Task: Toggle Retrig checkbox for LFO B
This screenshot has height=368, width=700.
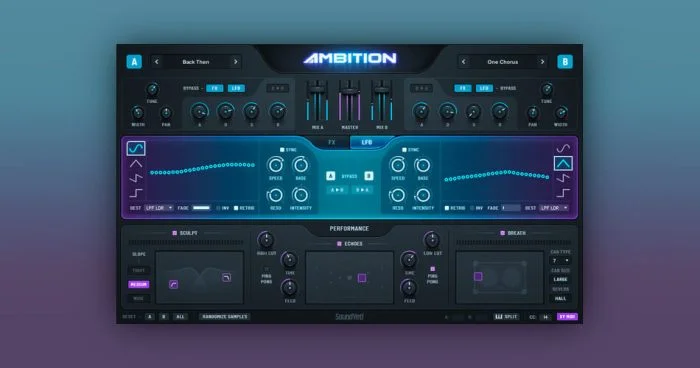Action: pyautogui.click(x=446, y=208)
